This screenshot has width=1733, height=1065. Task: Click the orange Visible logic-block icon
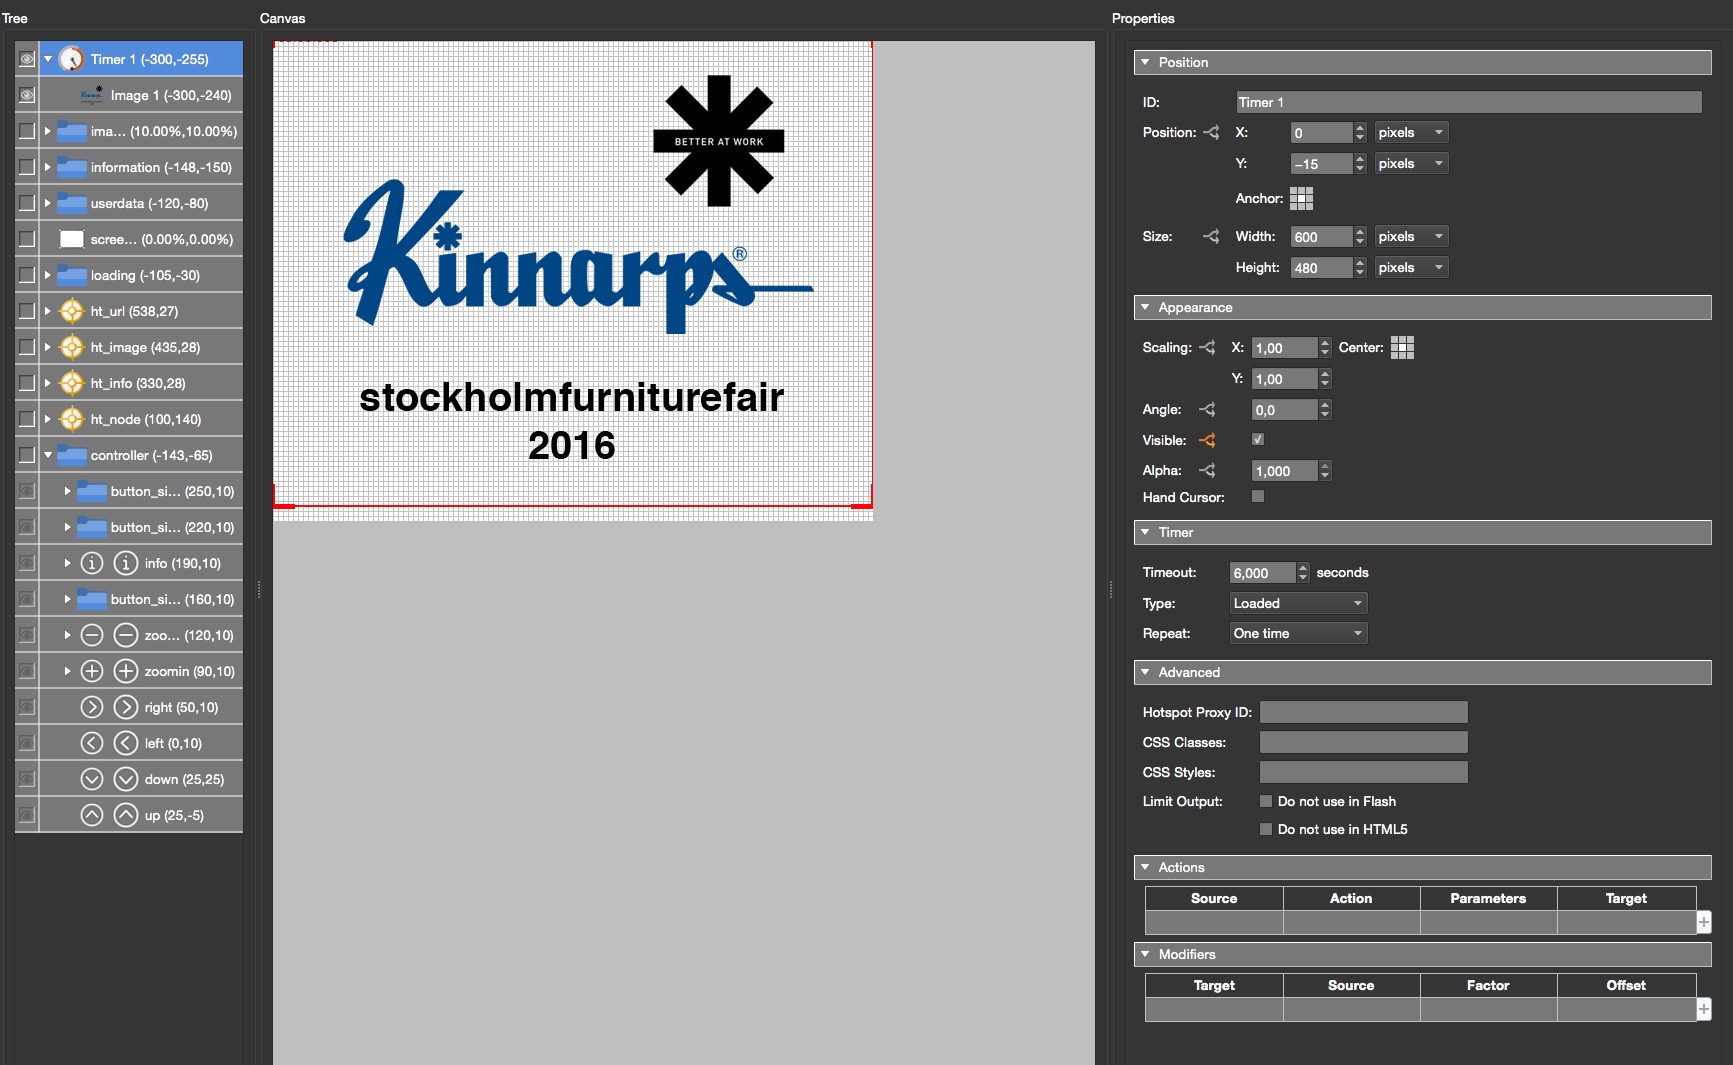point(1207,440)
